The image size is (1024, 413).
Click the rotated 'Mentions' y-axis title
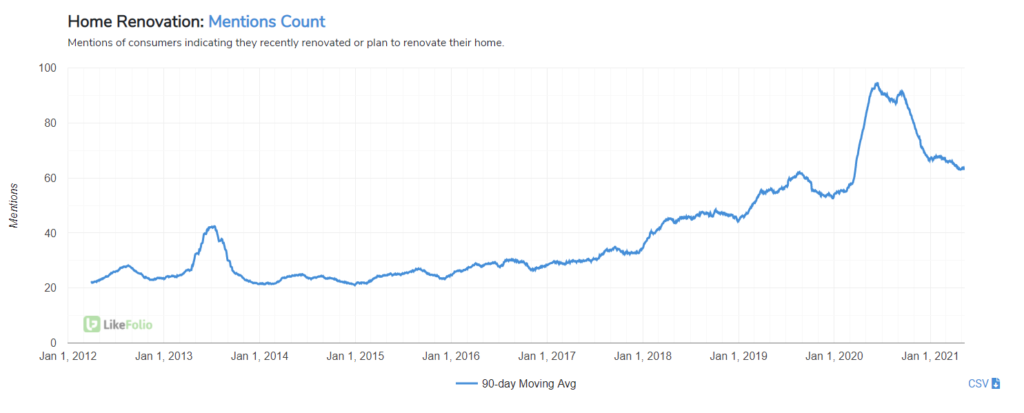[x=14, y=205]
